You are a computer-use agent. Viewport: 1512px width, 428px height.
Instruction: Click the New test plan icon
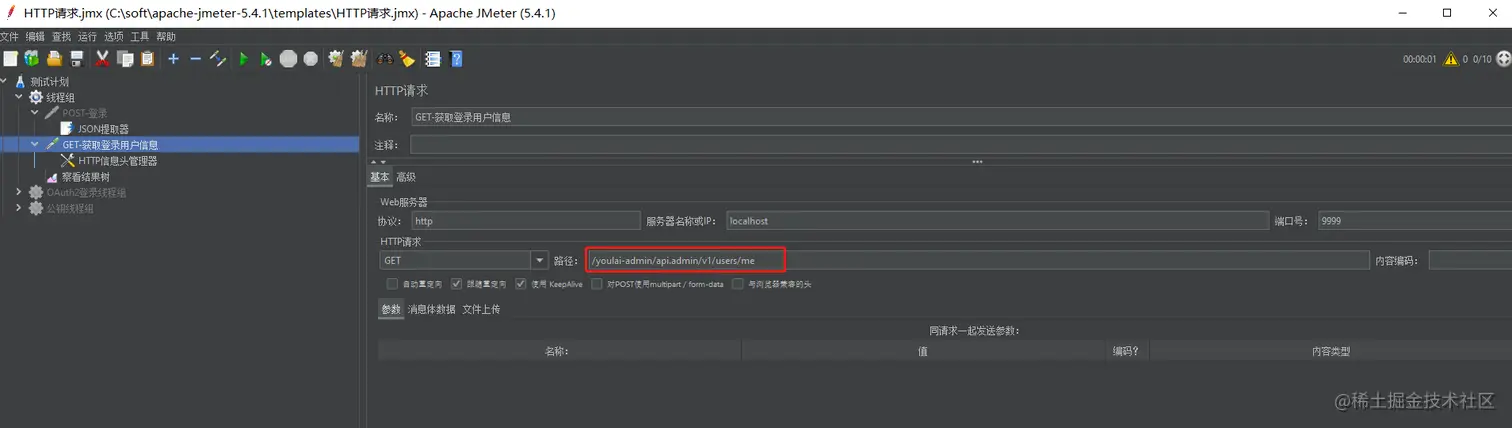pos(10,59)
